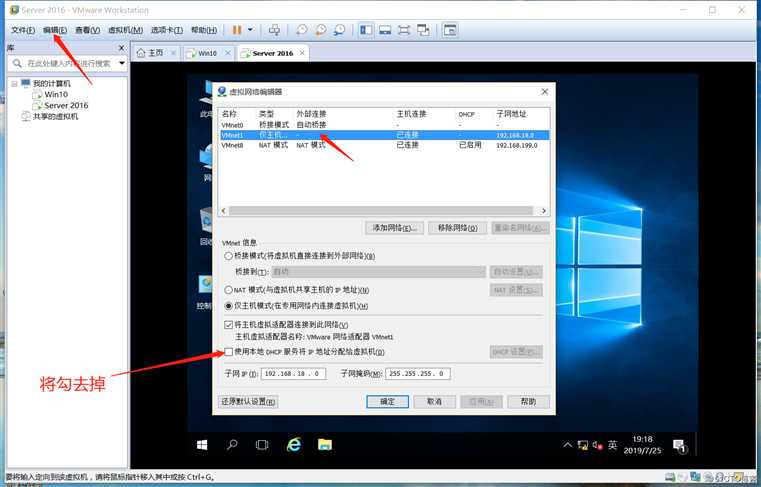Viewport: 761px width, 487px height.
Task: Select the VMnet0 row in network list
Action: coord(384,125)
